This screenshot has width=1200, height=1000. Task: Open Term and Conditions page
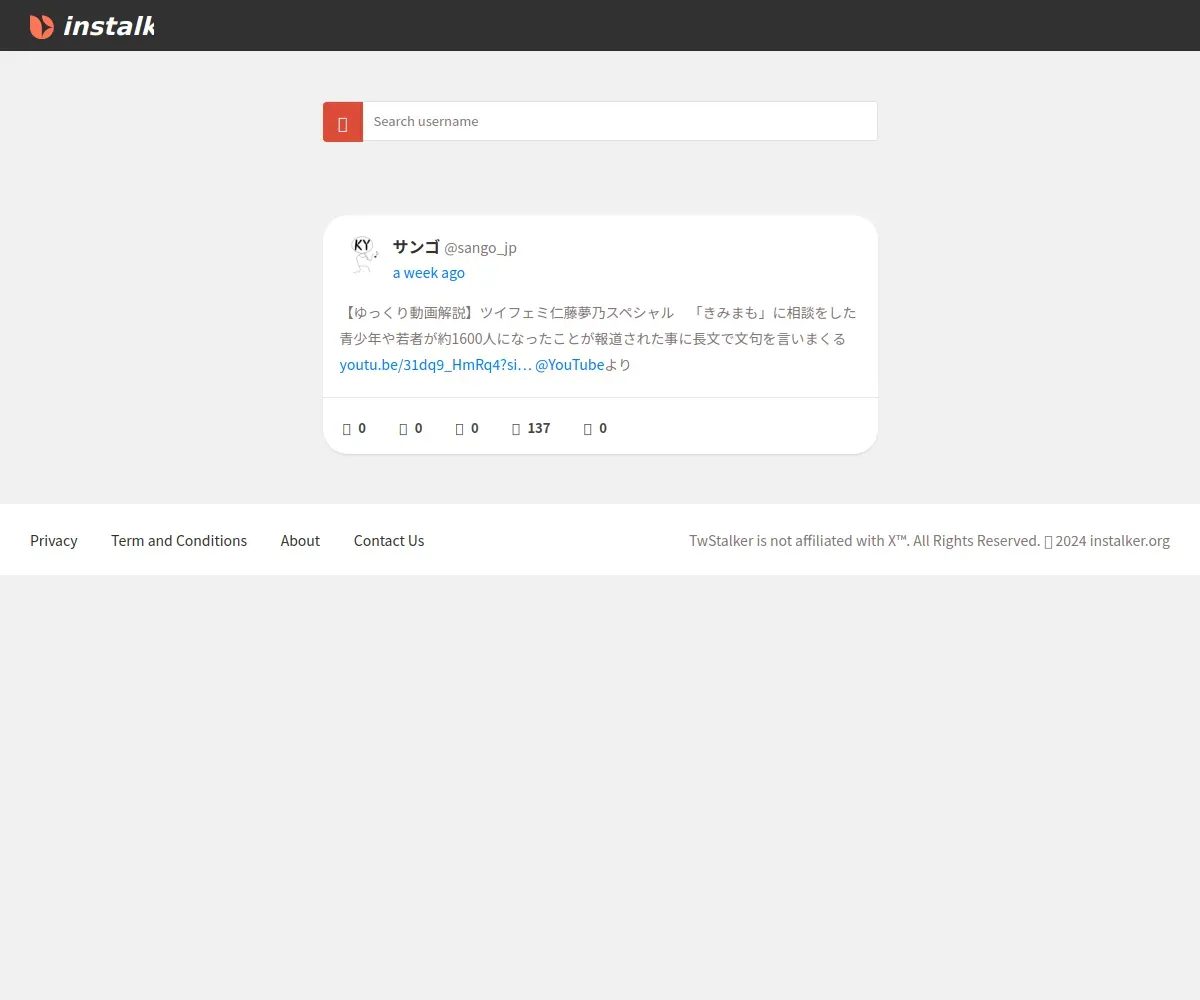click(179, 541)
